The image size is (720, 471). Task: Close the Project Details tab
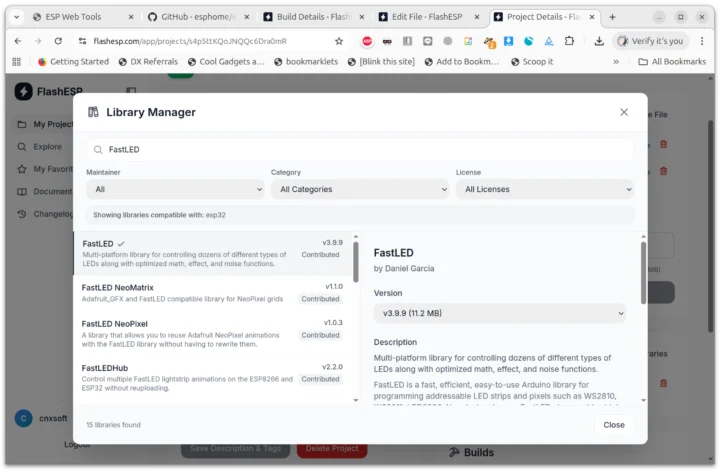pyautogui.click(x=592, y=17)
